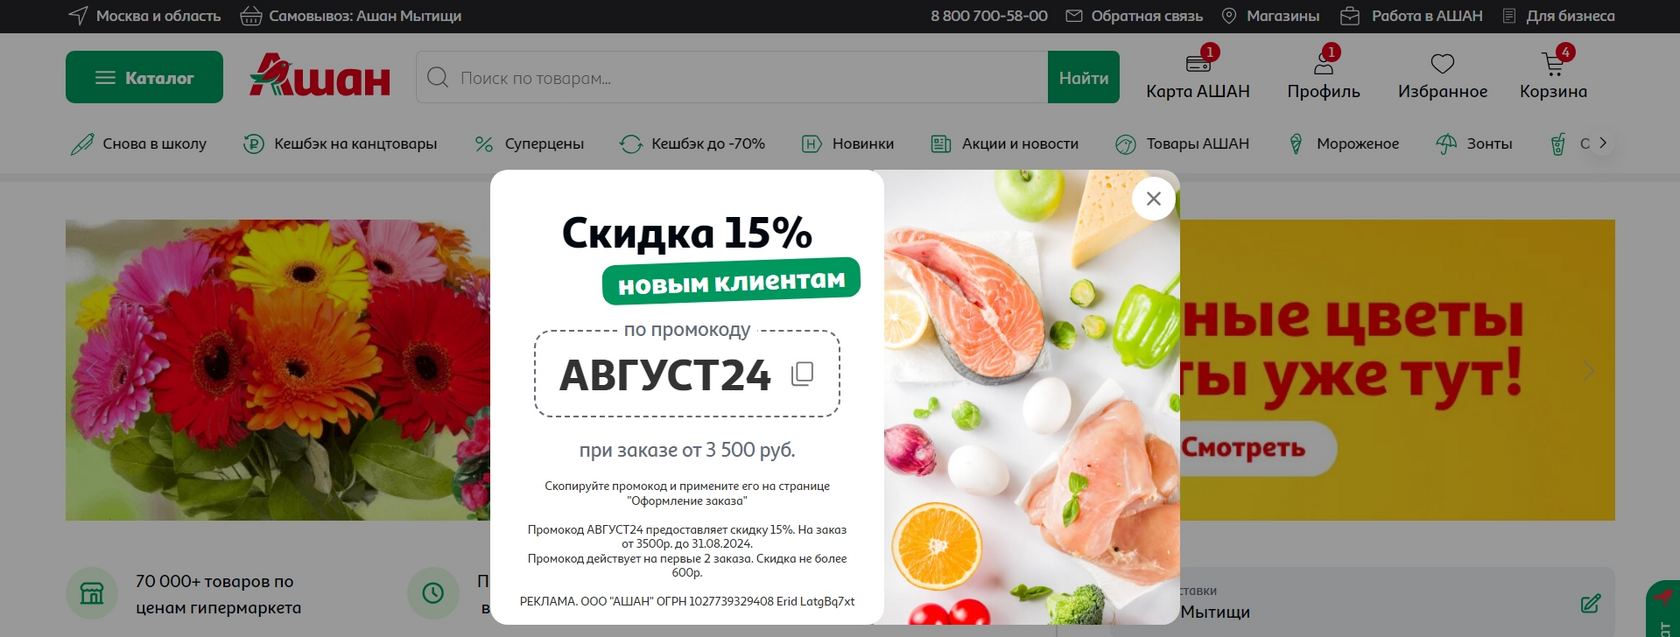Click the Ашан logo

tap(319, 76)
